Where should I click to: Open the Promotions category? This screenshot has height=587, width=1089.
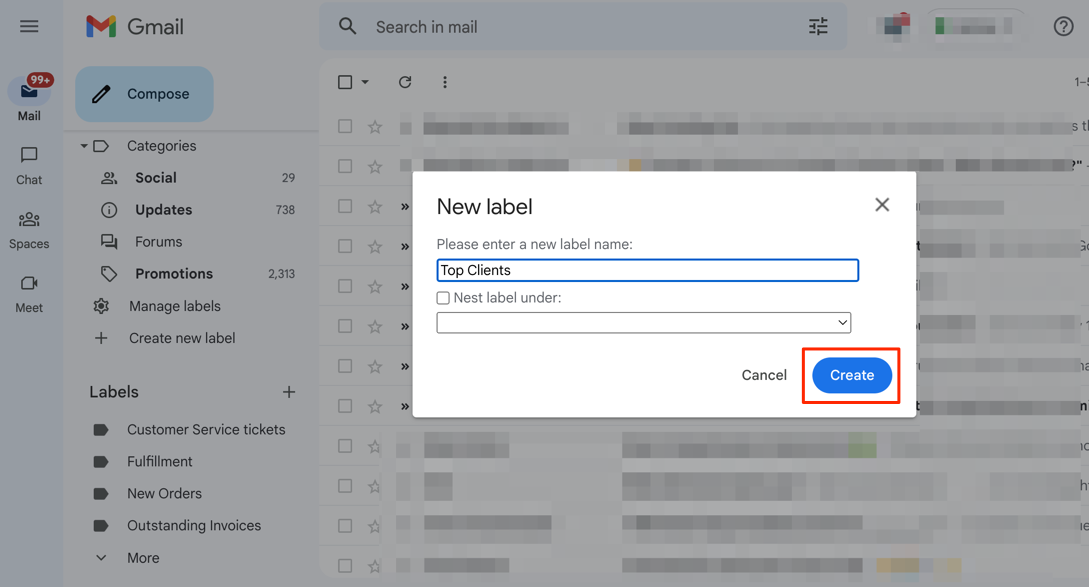tap(173, 273)
